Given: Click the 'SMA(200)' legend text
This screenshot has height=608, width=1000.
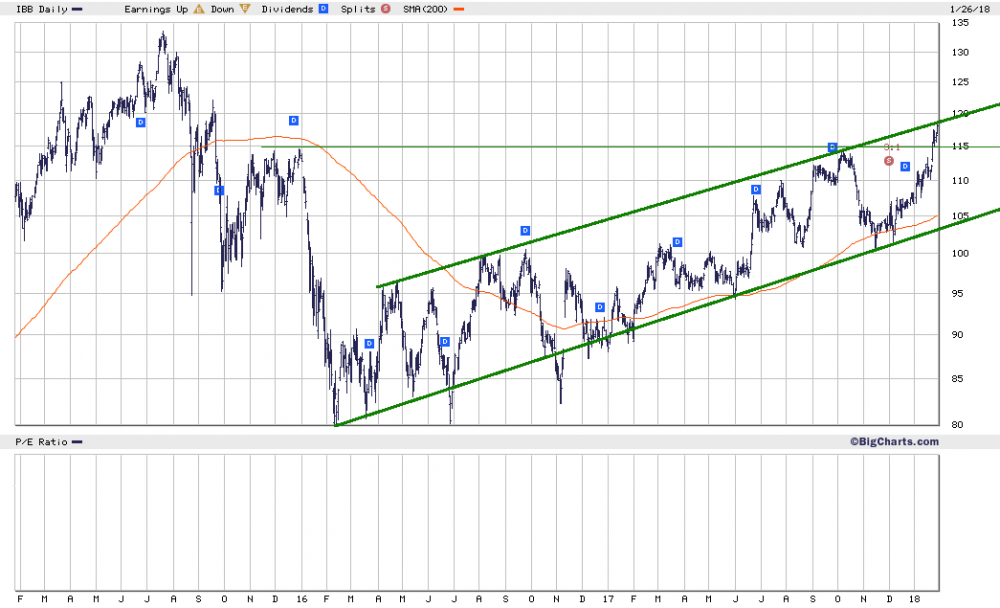Looking at the screenshot, I should point(425,9).
